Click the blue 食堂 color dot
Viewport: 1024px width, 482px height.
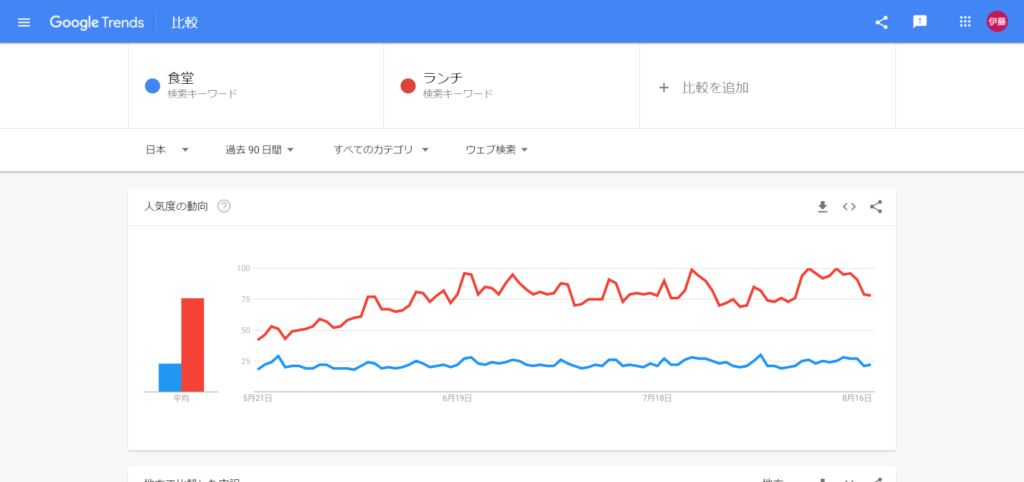pyautogui.click(x=153, y=86)
